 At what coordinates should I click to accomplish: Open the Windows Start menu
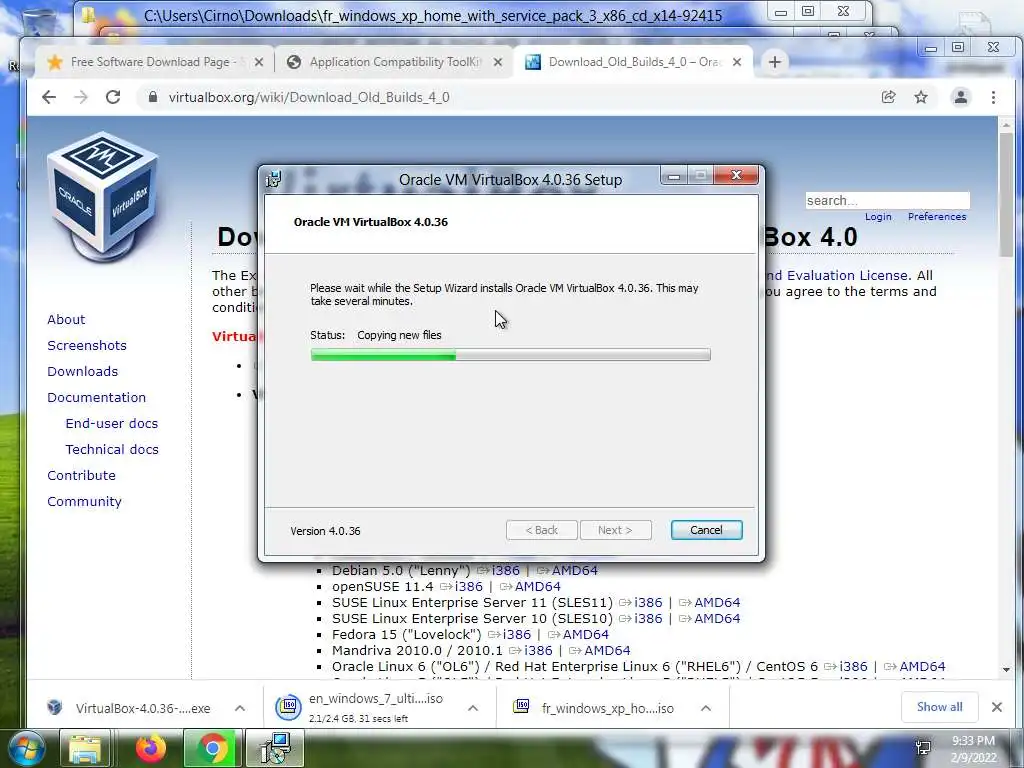[x=27, y=748]
